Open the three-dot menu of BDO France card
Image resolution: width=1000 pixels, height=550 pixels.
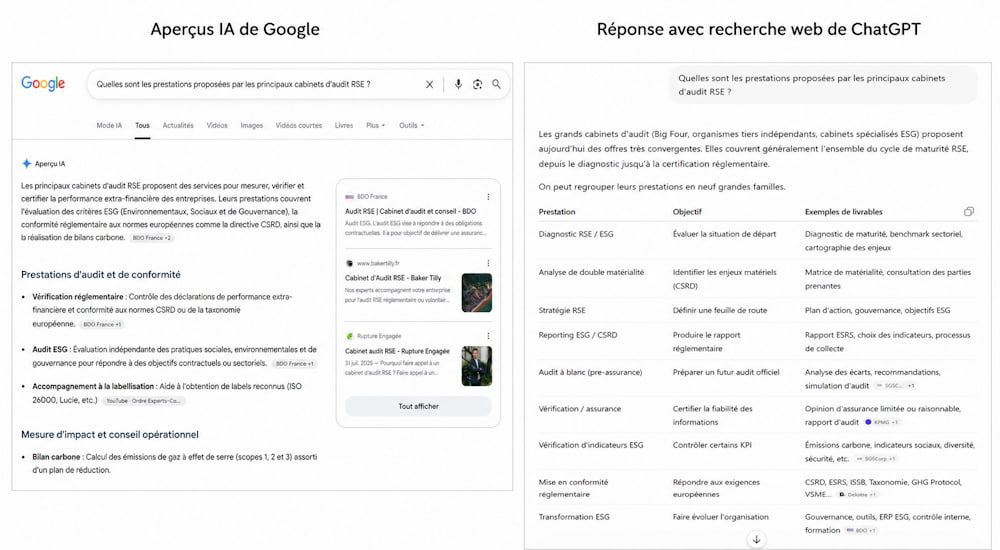pos(488,197)
